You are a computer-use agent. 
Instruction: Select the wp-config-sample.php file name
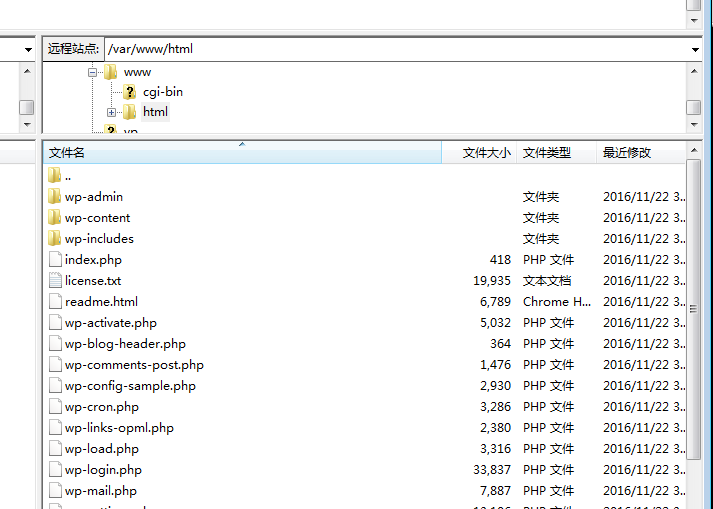click(x=130, y=386)
